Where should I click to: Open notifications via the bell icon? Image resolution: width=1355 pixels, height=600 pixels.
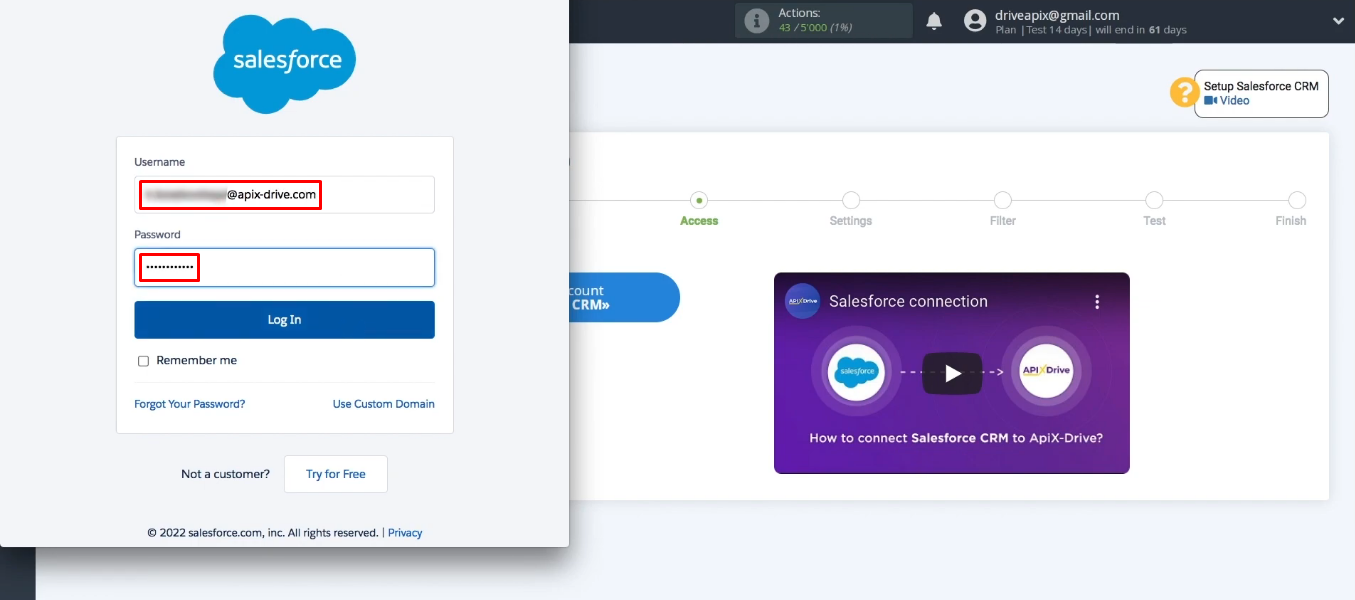point(934,20)
